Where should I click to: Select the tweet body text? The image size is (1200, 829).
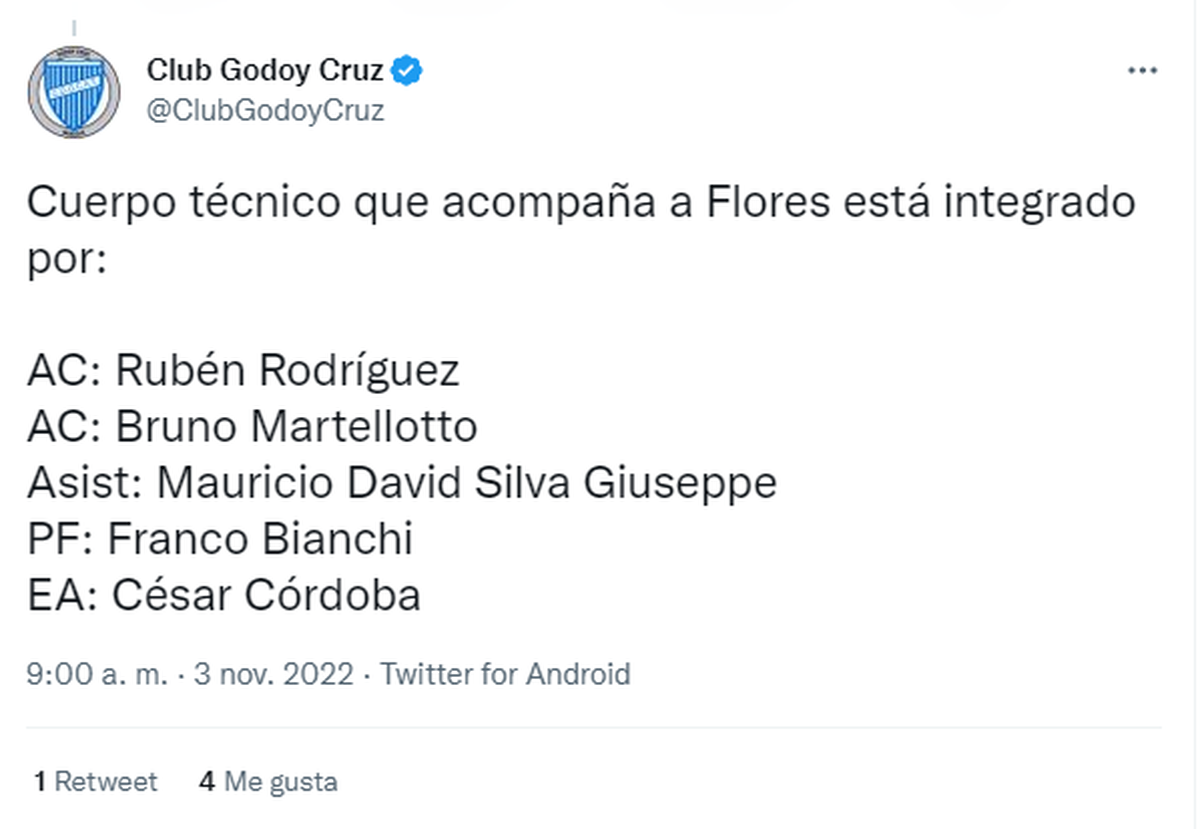tap(580, 201)
